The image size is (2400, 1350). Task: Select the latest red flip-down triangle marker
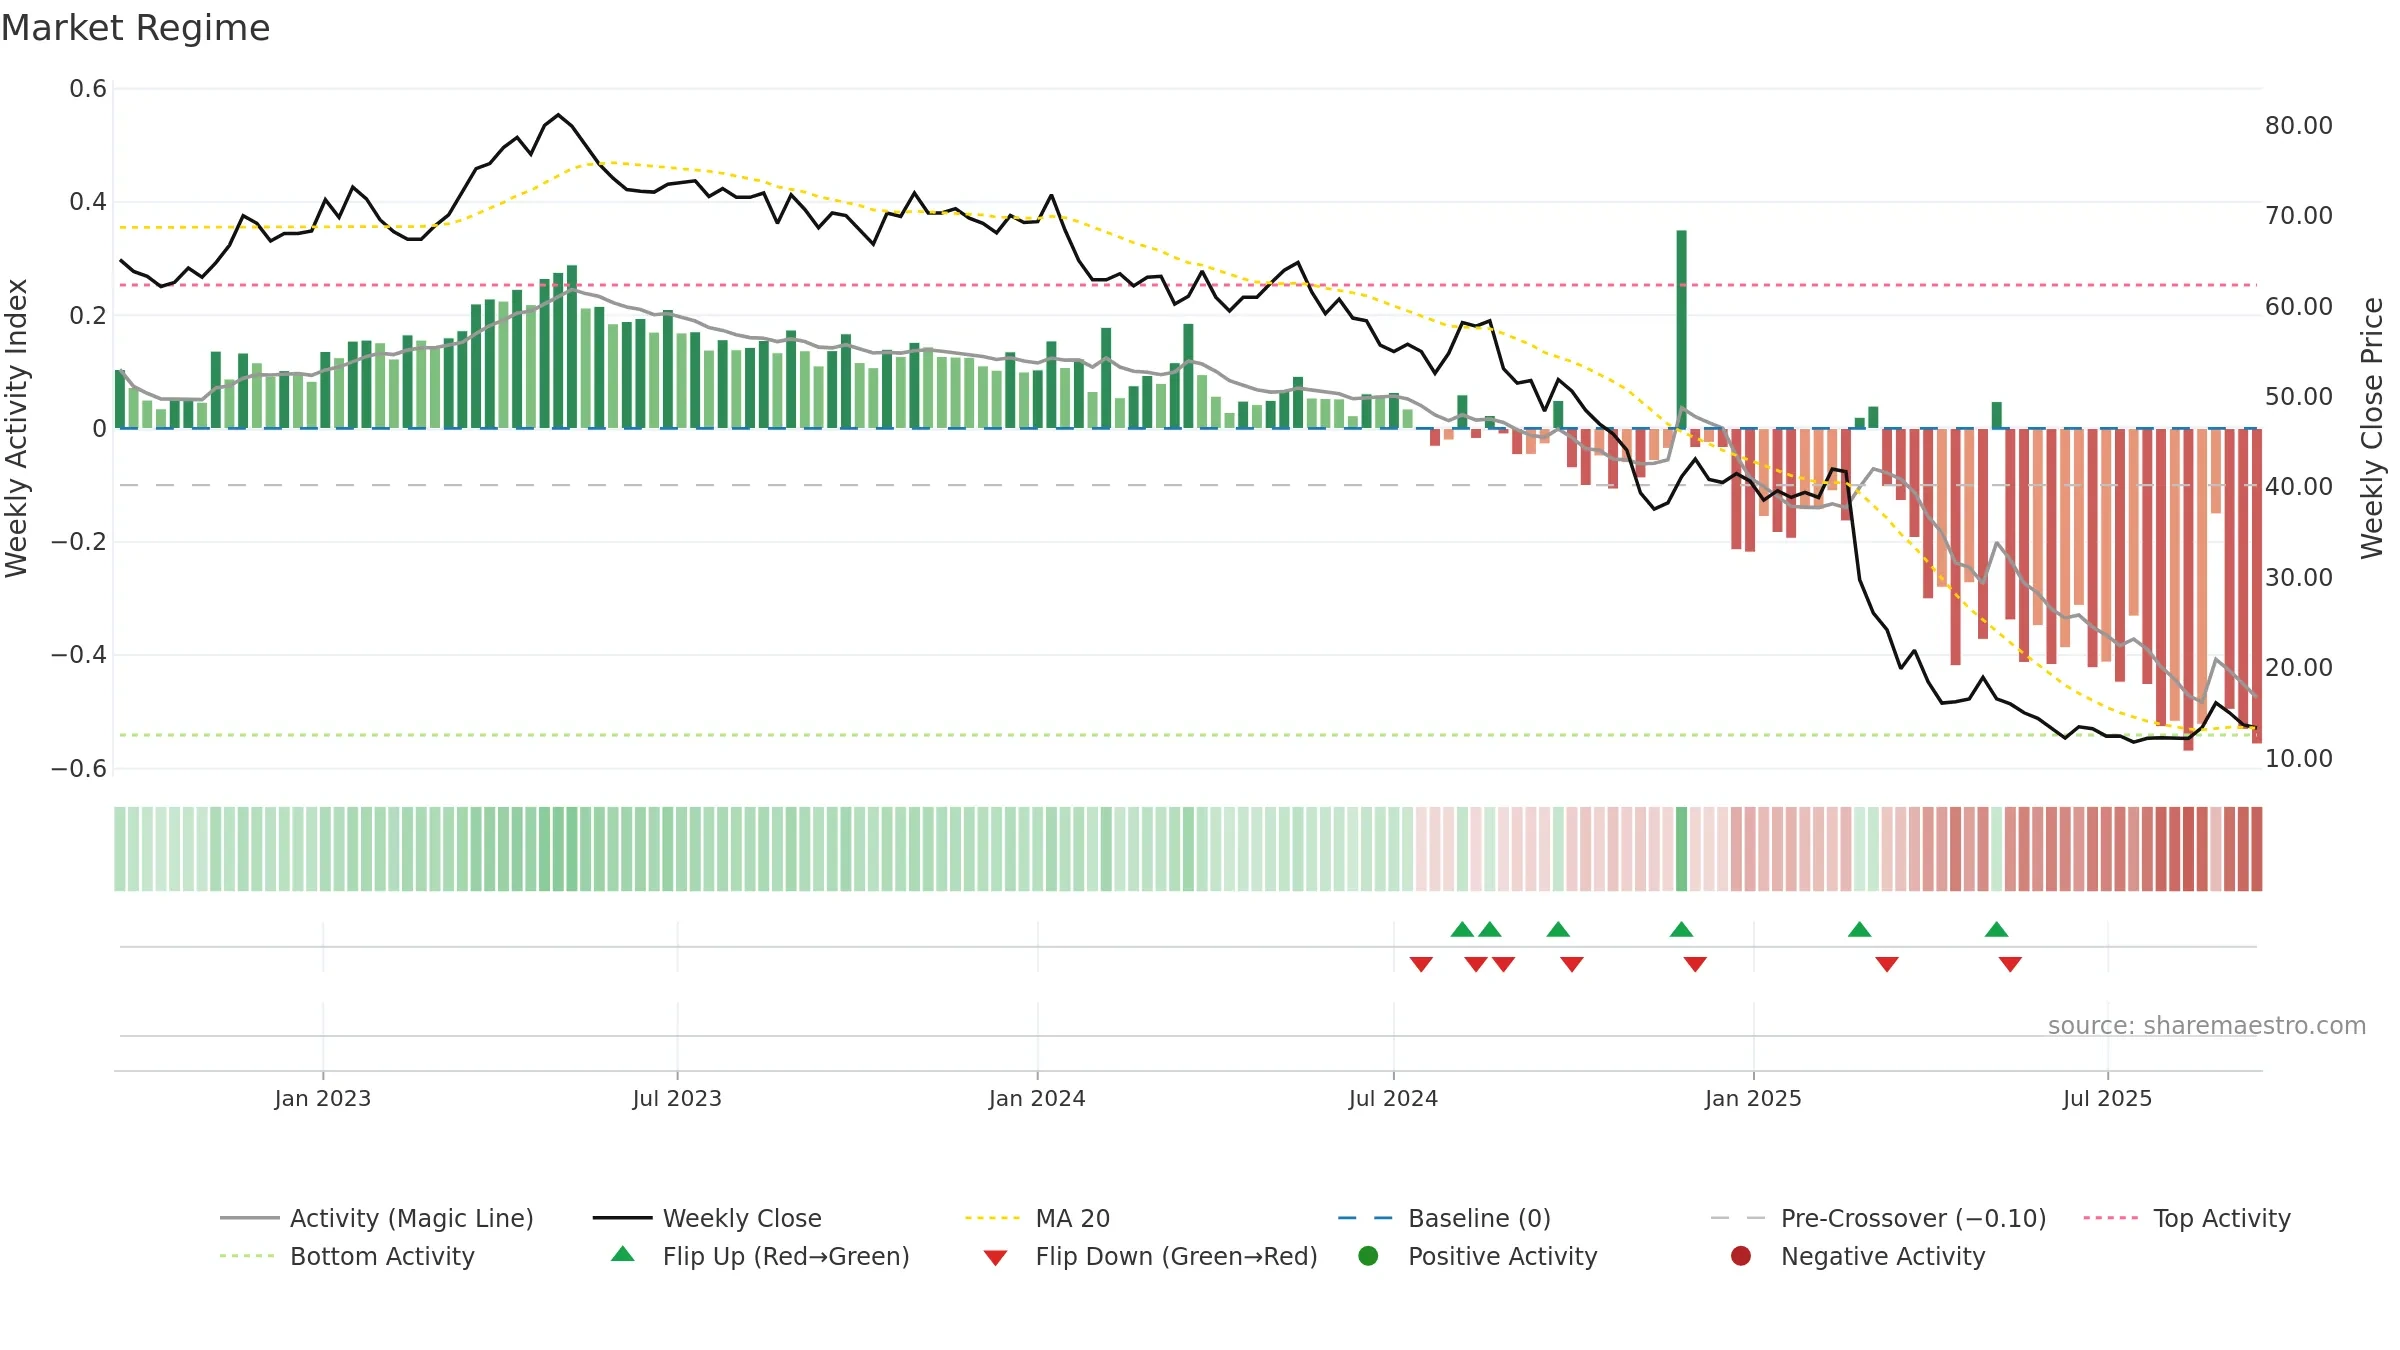pos(2010,964)
